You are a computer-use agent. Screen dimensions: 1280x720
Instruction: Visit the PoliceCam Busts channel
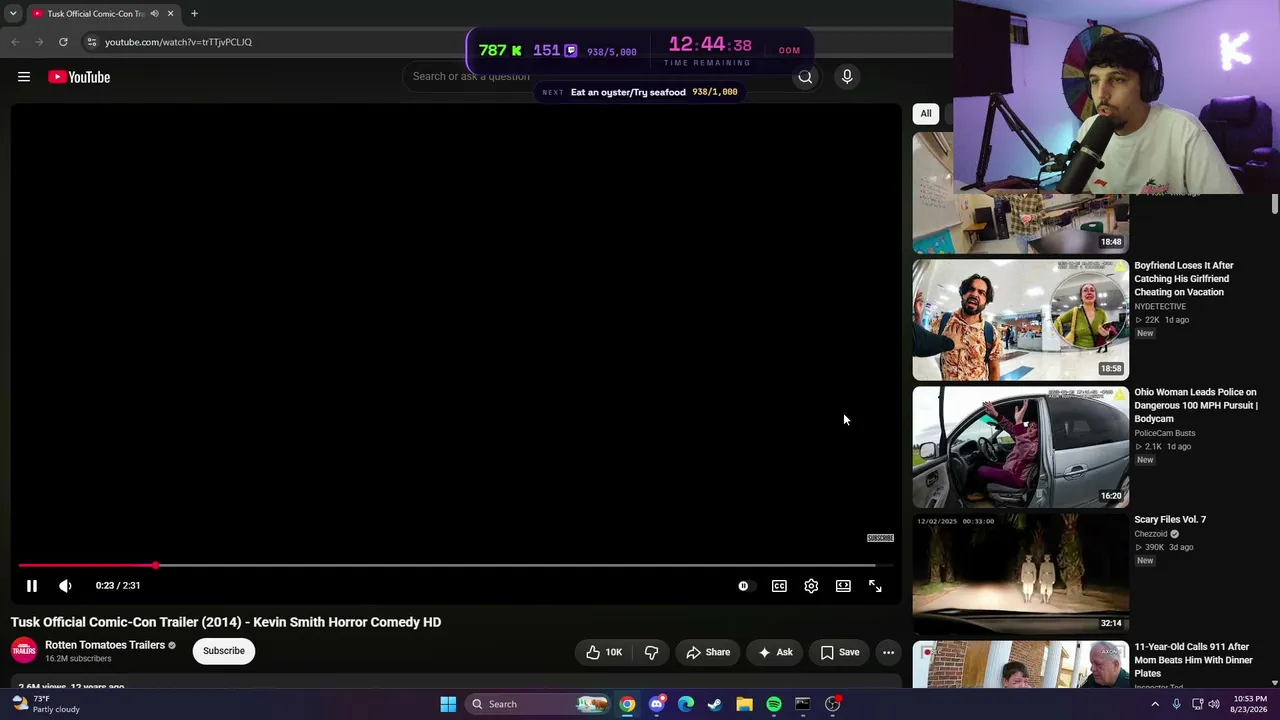point(1165,433)
